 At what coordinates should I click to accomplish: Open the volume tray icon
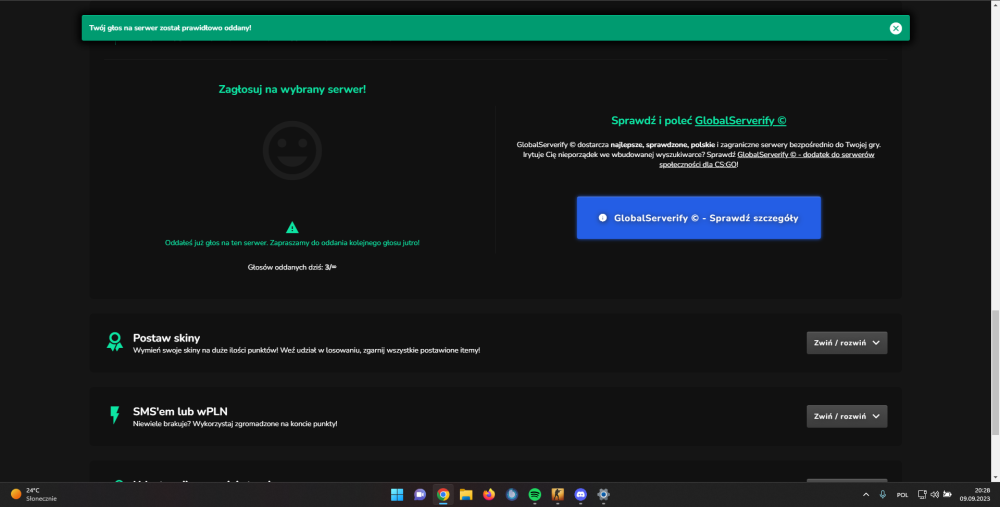pyautogui.click(x=934, y=495)
